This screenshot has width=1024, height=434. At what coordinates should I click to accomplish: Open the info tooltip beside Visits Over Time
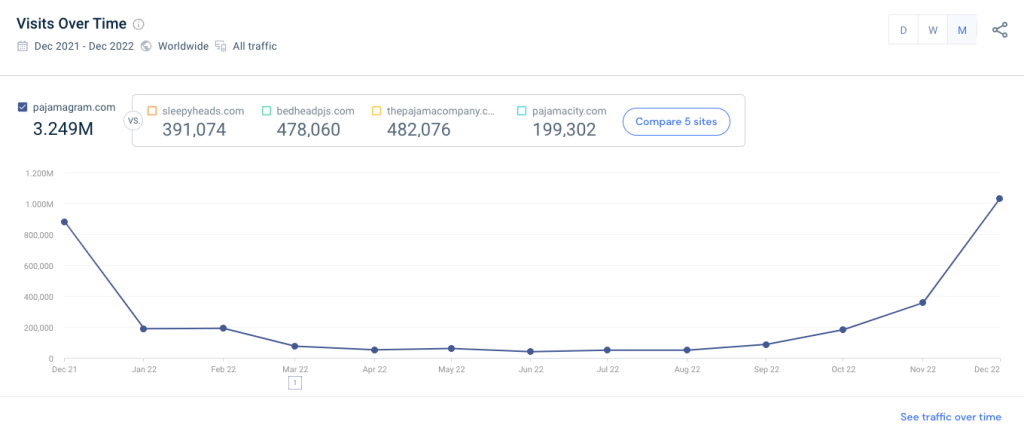[x=138, y=25]
